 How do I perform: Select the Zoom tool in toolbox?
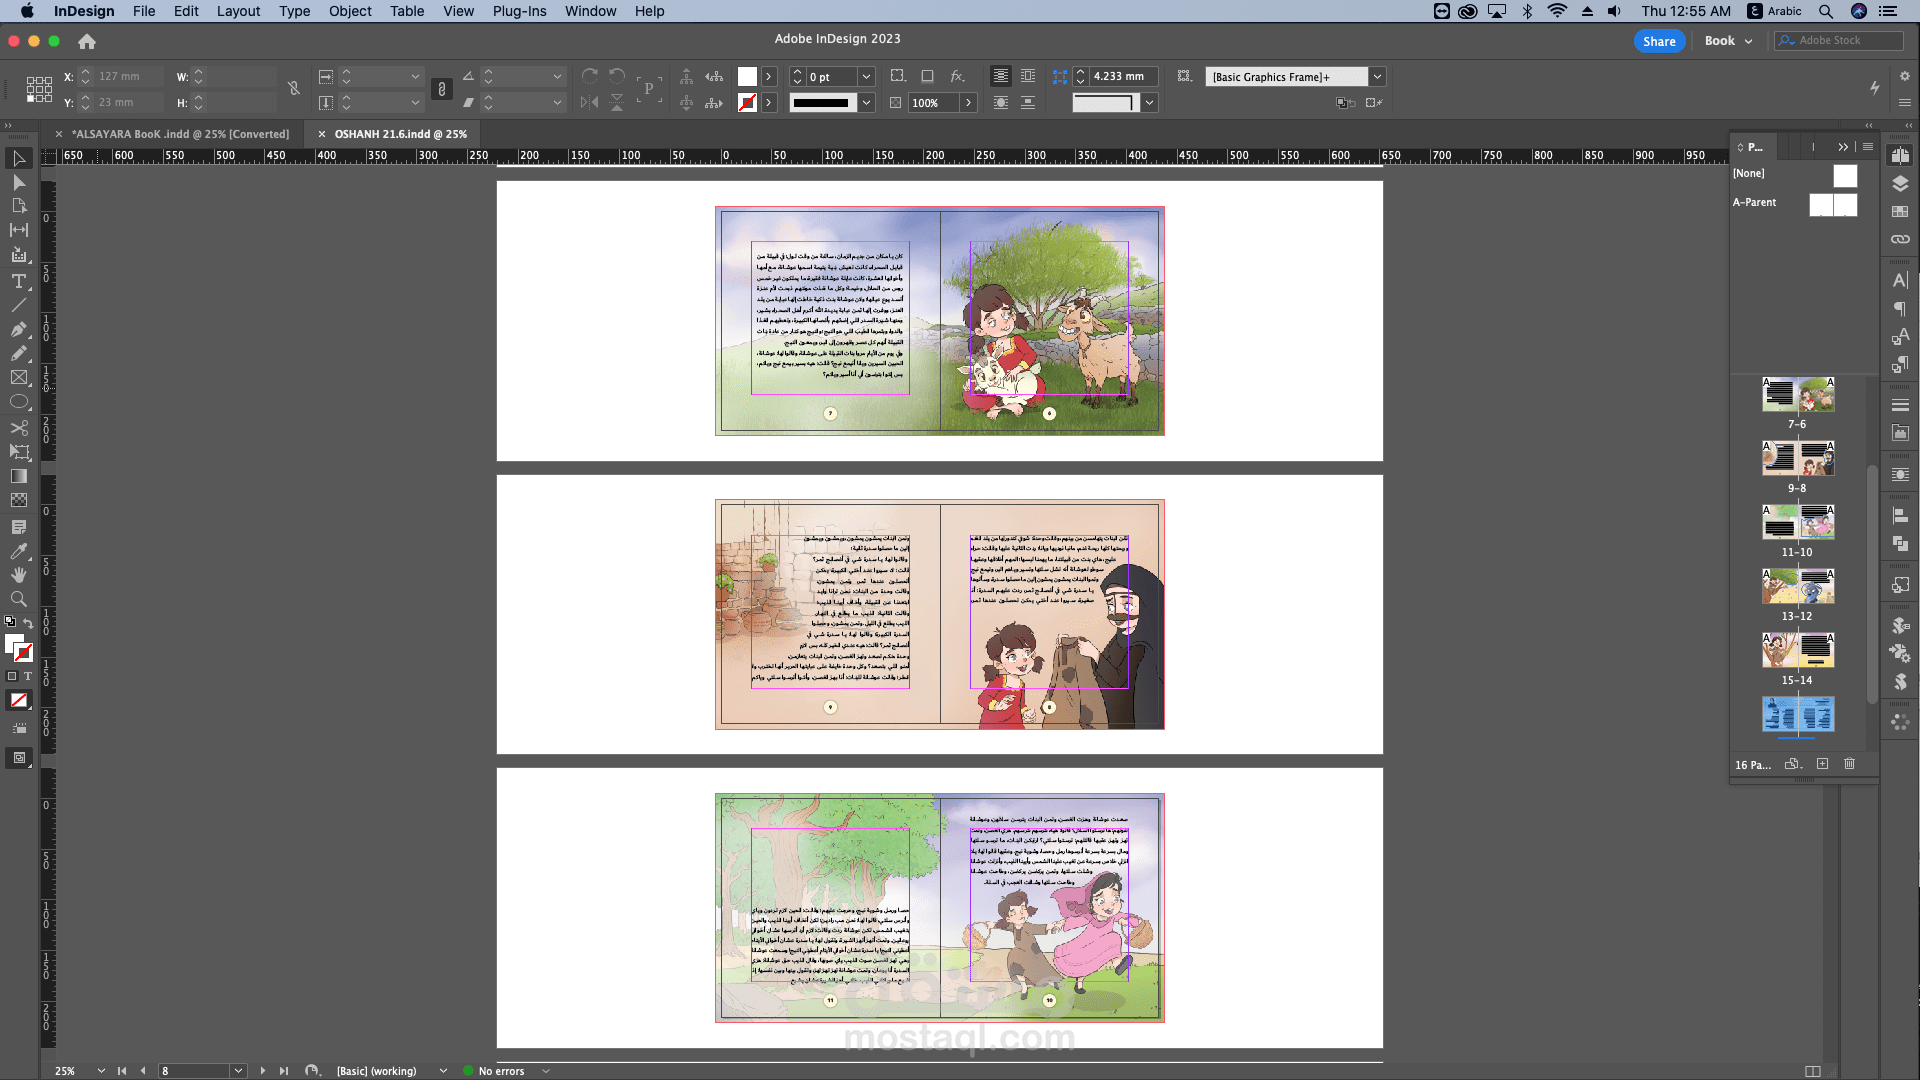click(19, 599)
